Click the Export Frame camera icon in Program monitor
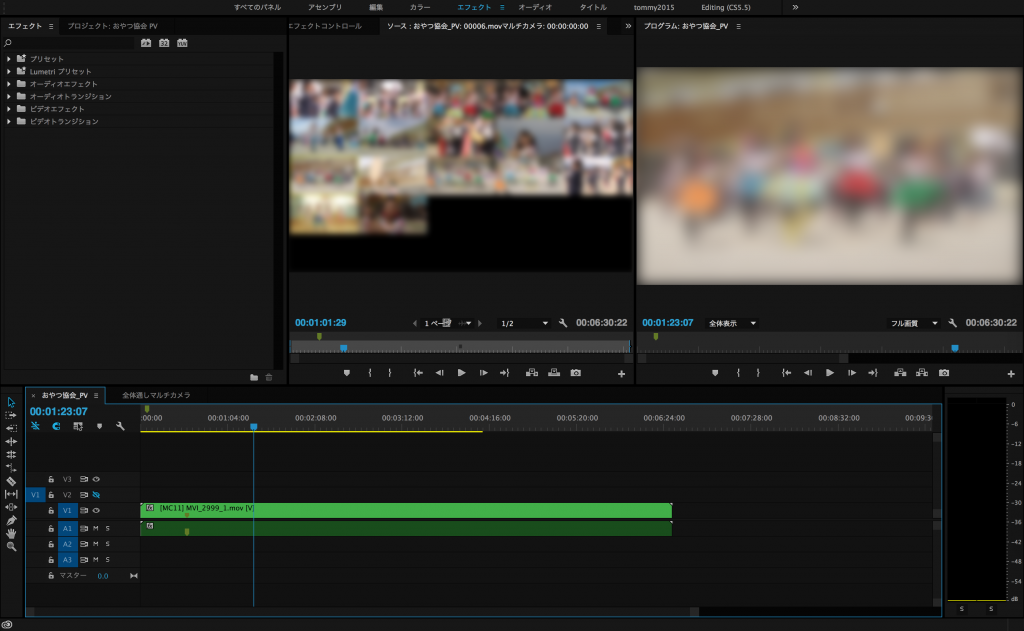The image size is (1024, 631). pyautogui.click(x=944, y=373)
